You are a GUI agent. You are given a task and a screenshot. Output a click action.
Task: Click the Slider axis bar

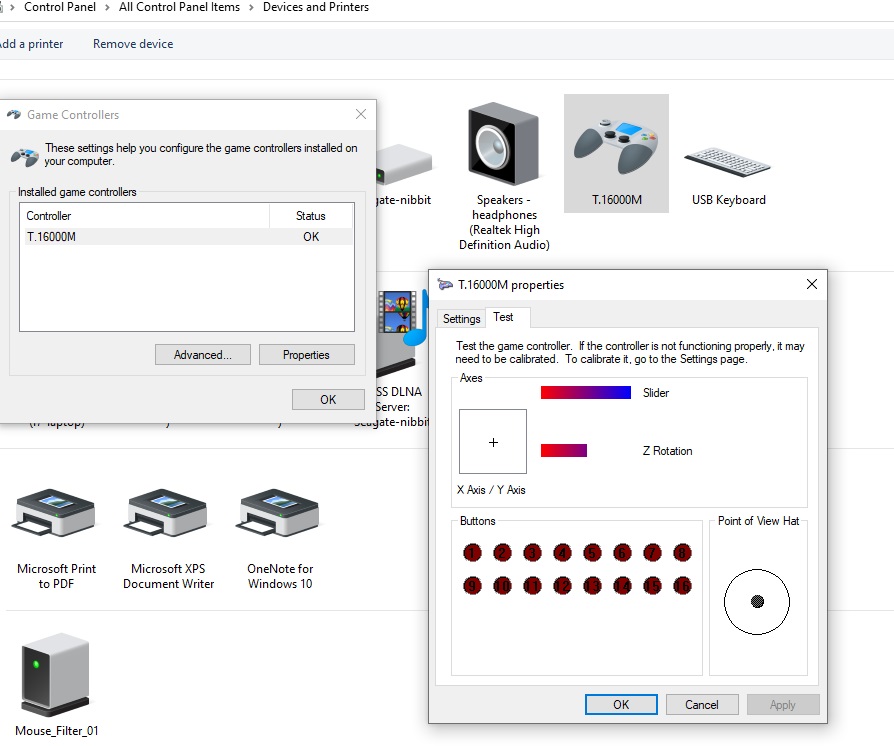coord(586,392)
